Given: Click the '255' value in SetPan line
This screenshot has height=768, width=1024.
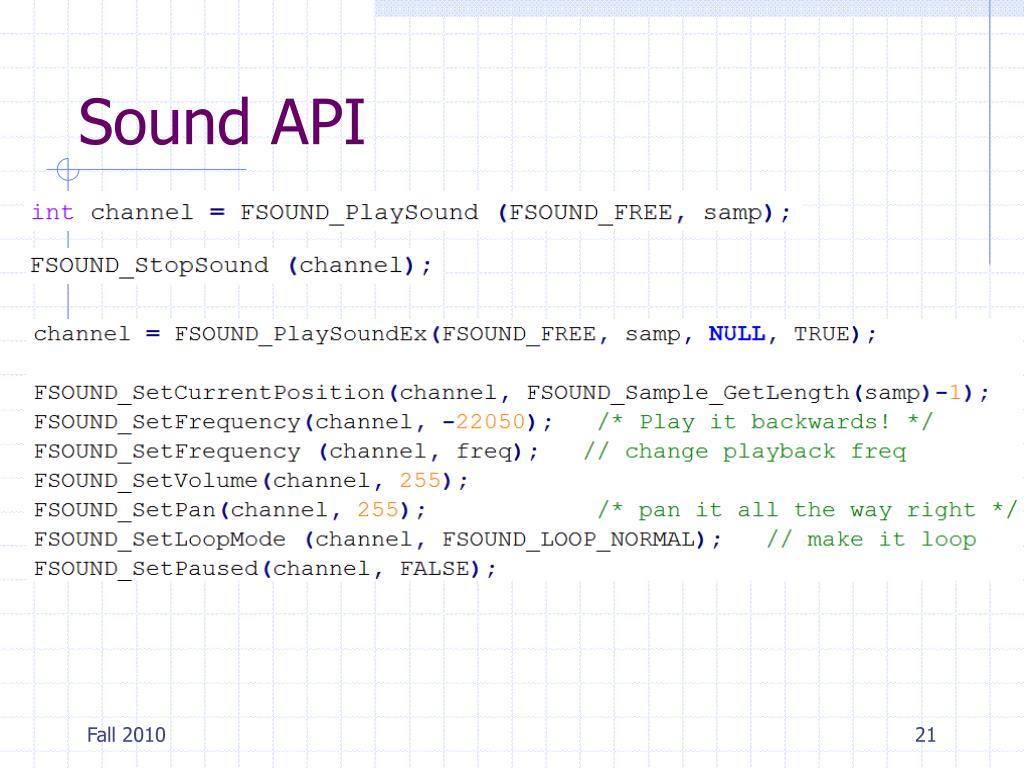Looking at the screenshot, I should 377,510.
